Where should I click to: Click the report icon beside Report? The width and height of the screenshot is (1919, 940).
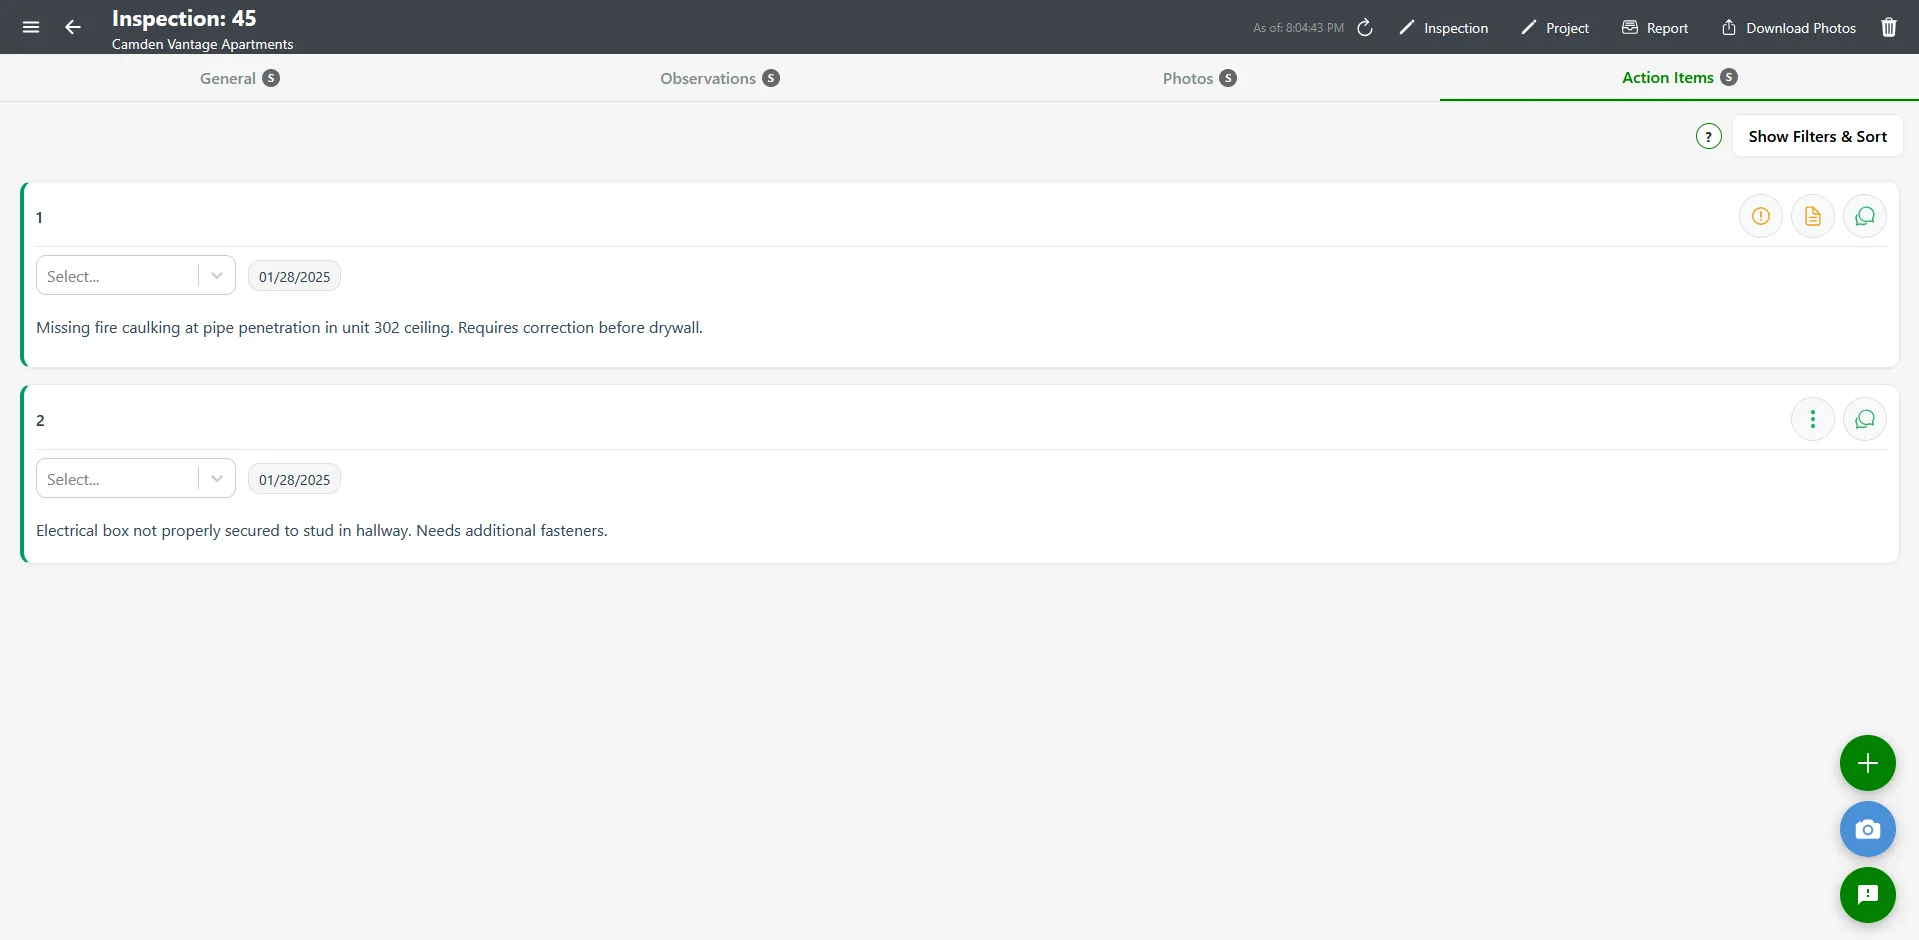(x=1630, y=27)
